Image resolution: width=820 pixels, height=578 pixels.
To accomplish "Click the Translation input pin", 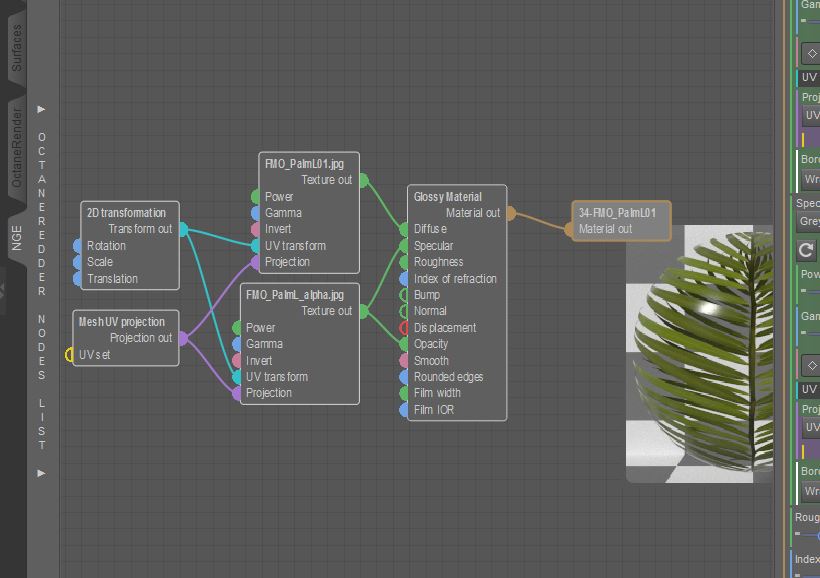I will [77, 279].
